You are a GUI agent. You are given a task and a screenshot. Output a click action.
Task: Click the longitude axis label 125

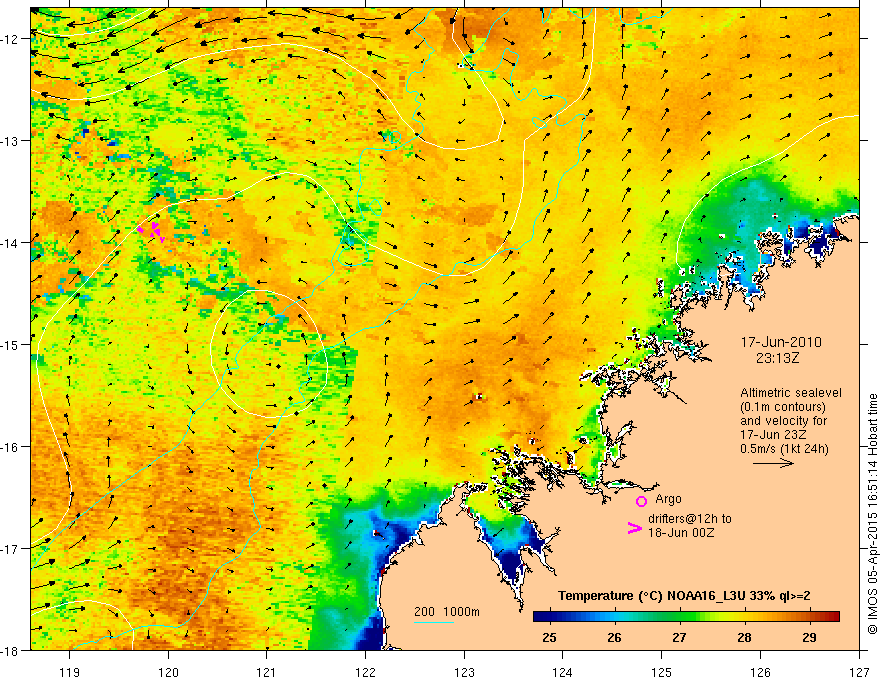click(x=662, y=672)
